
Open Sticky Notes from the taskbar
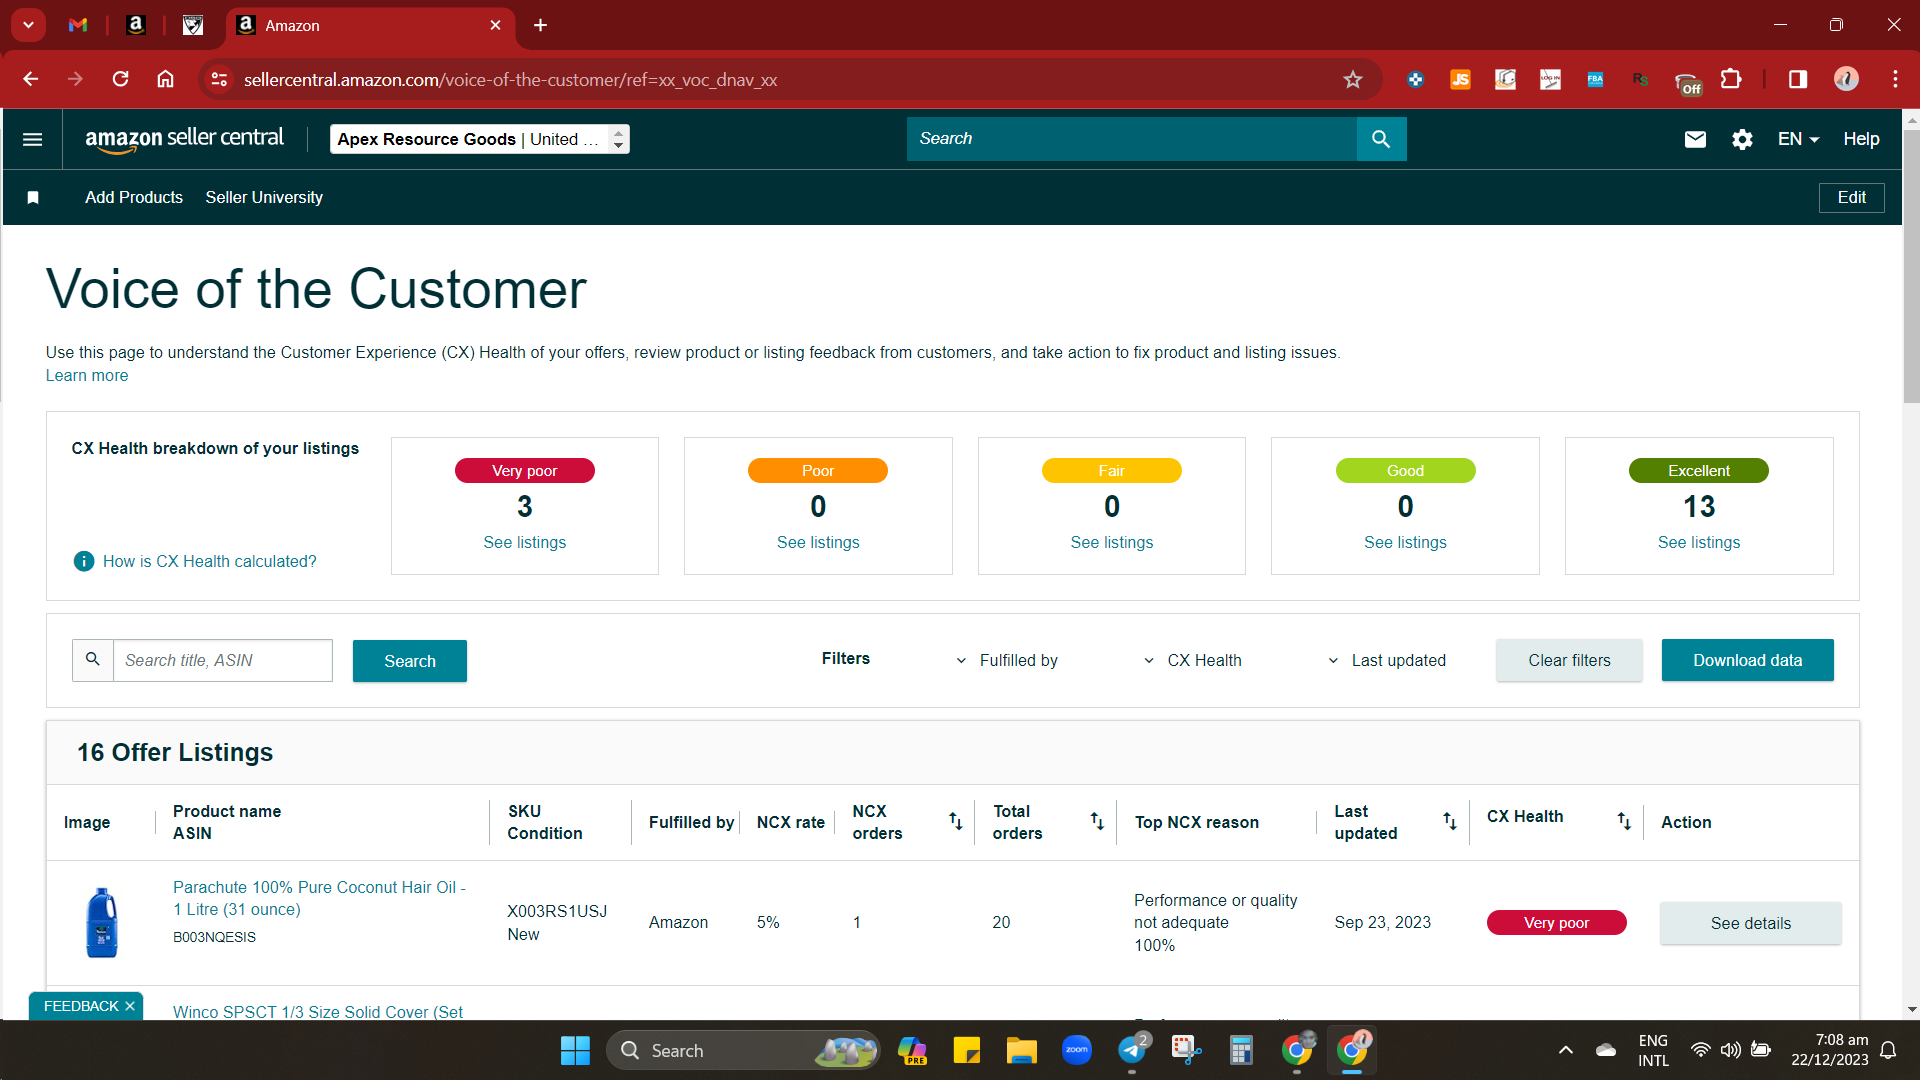click(967, 1051)
